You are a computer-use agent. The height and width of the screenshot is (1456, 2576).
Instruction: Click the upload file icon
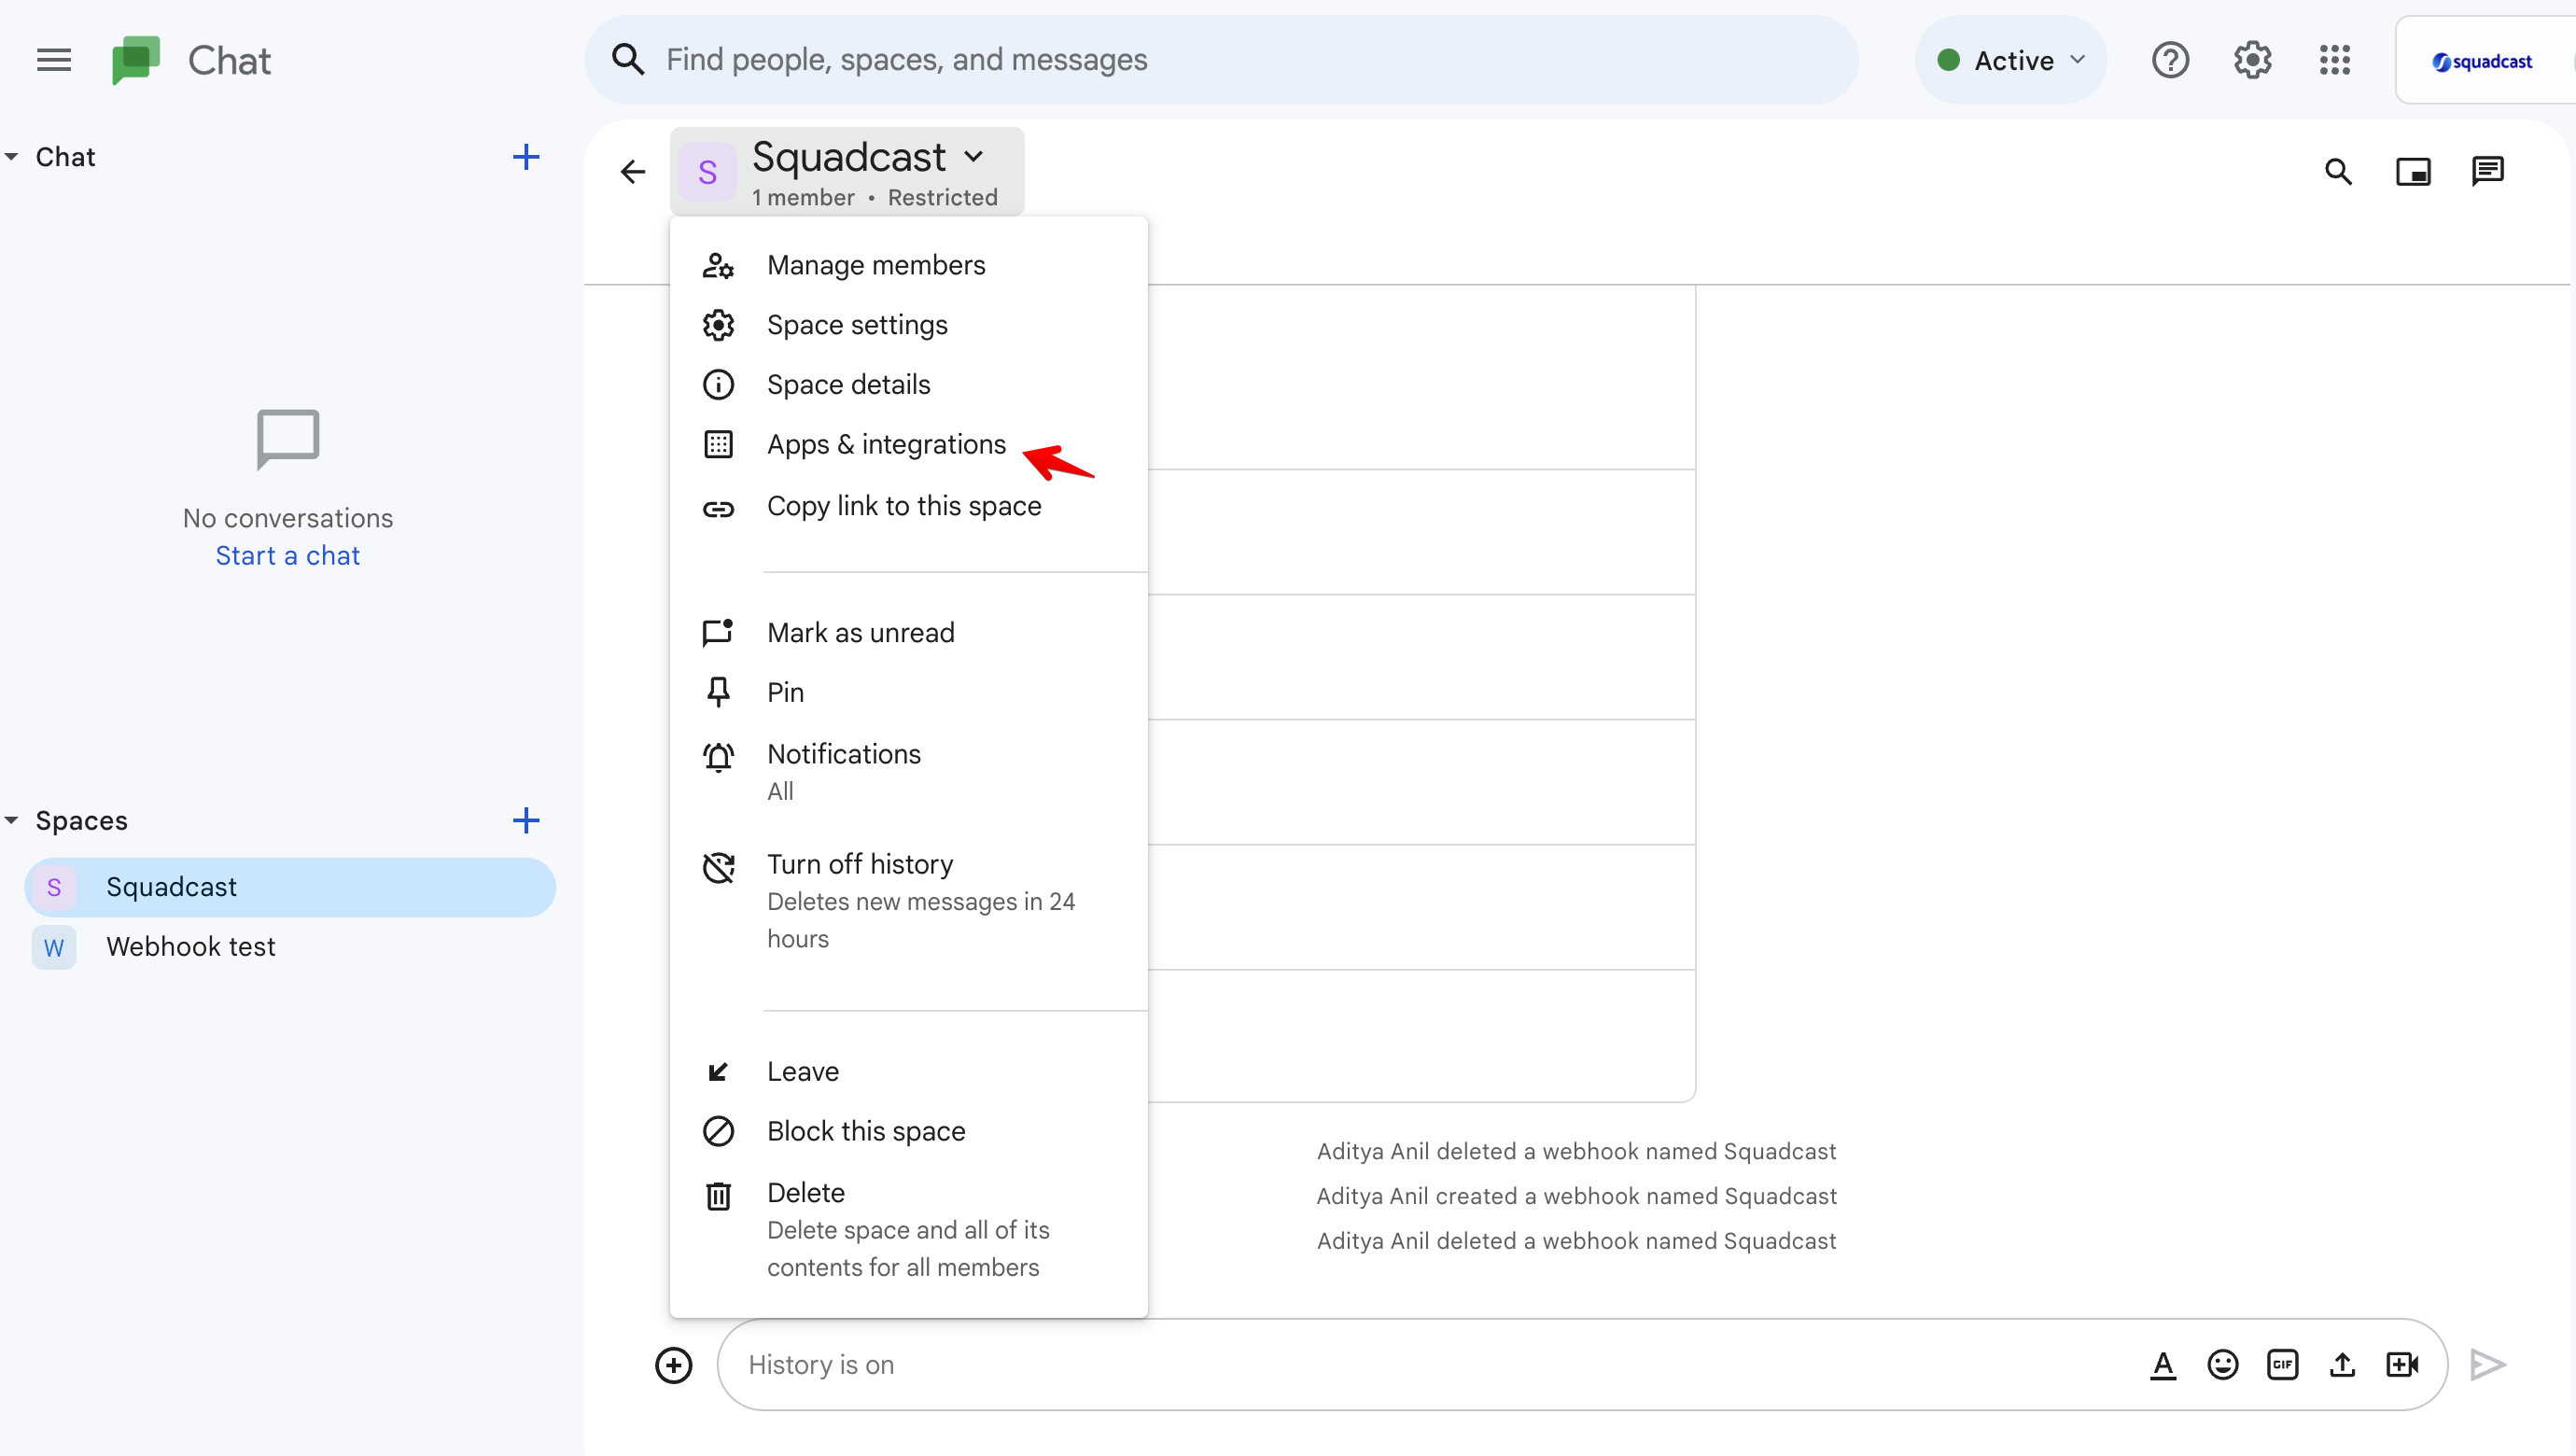(2342, 1364)
